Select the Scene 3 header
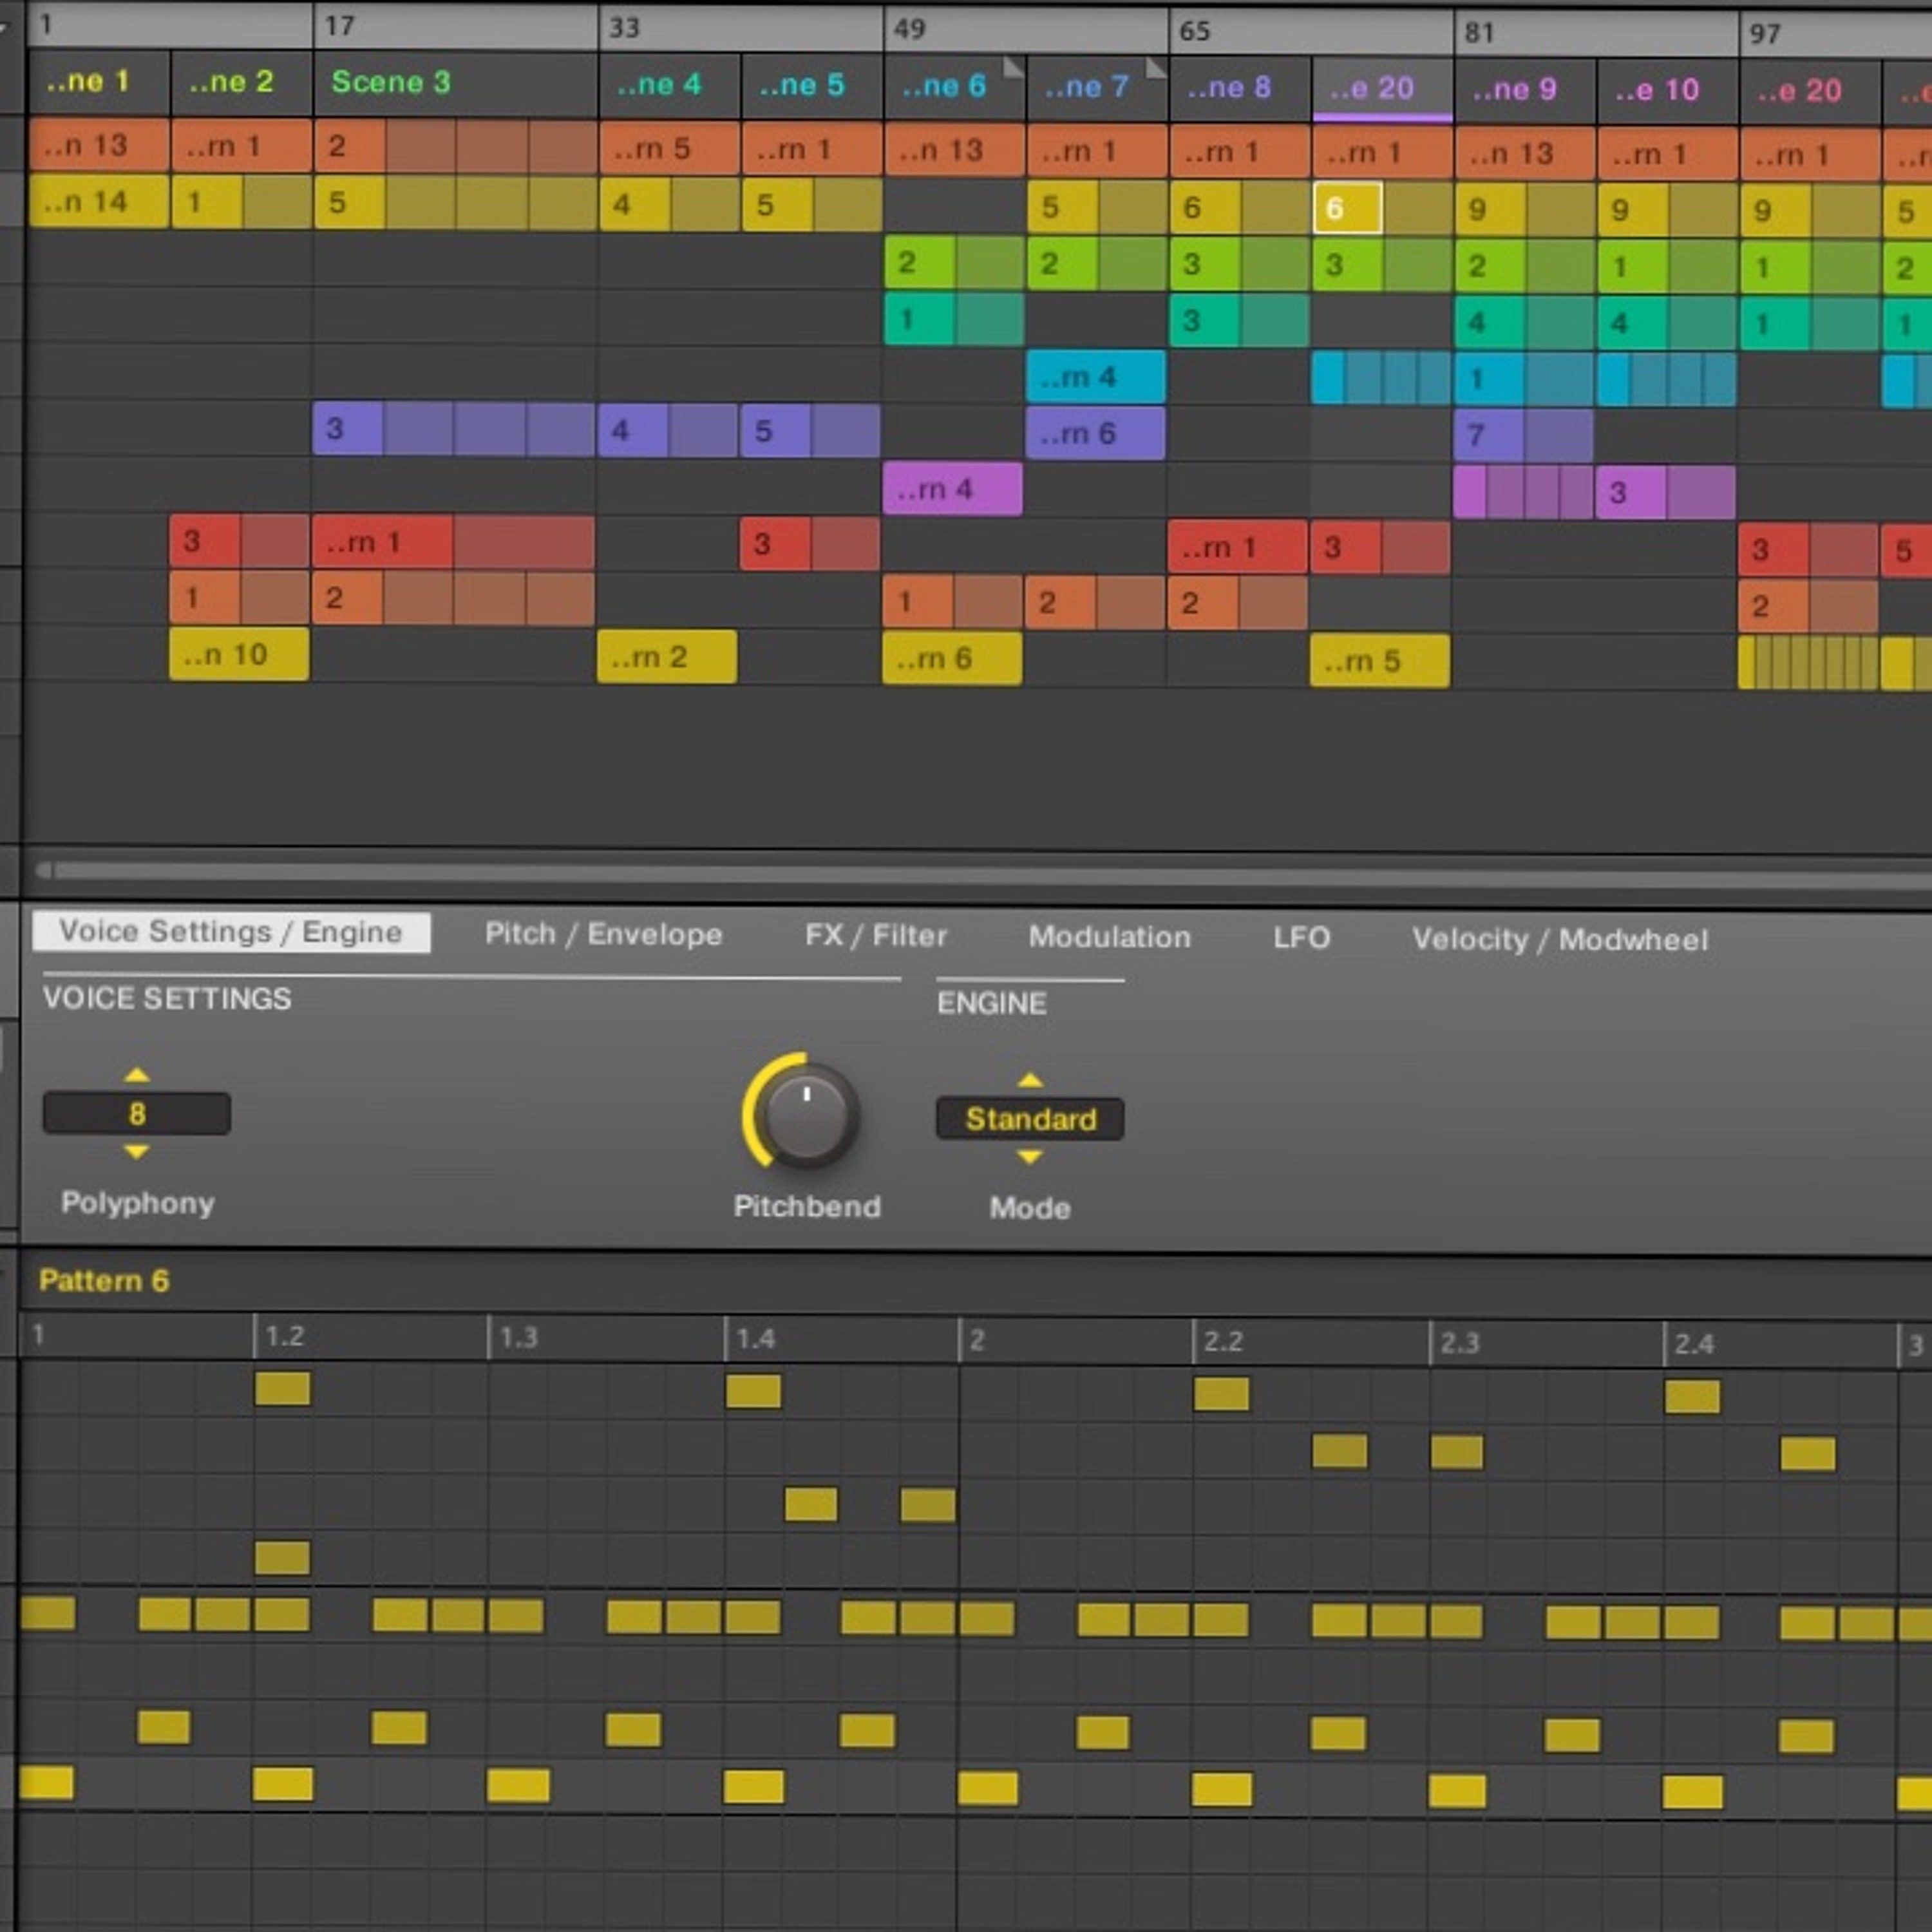The width and height of the screenshot is (1932, 1932). tap(456, 83)
